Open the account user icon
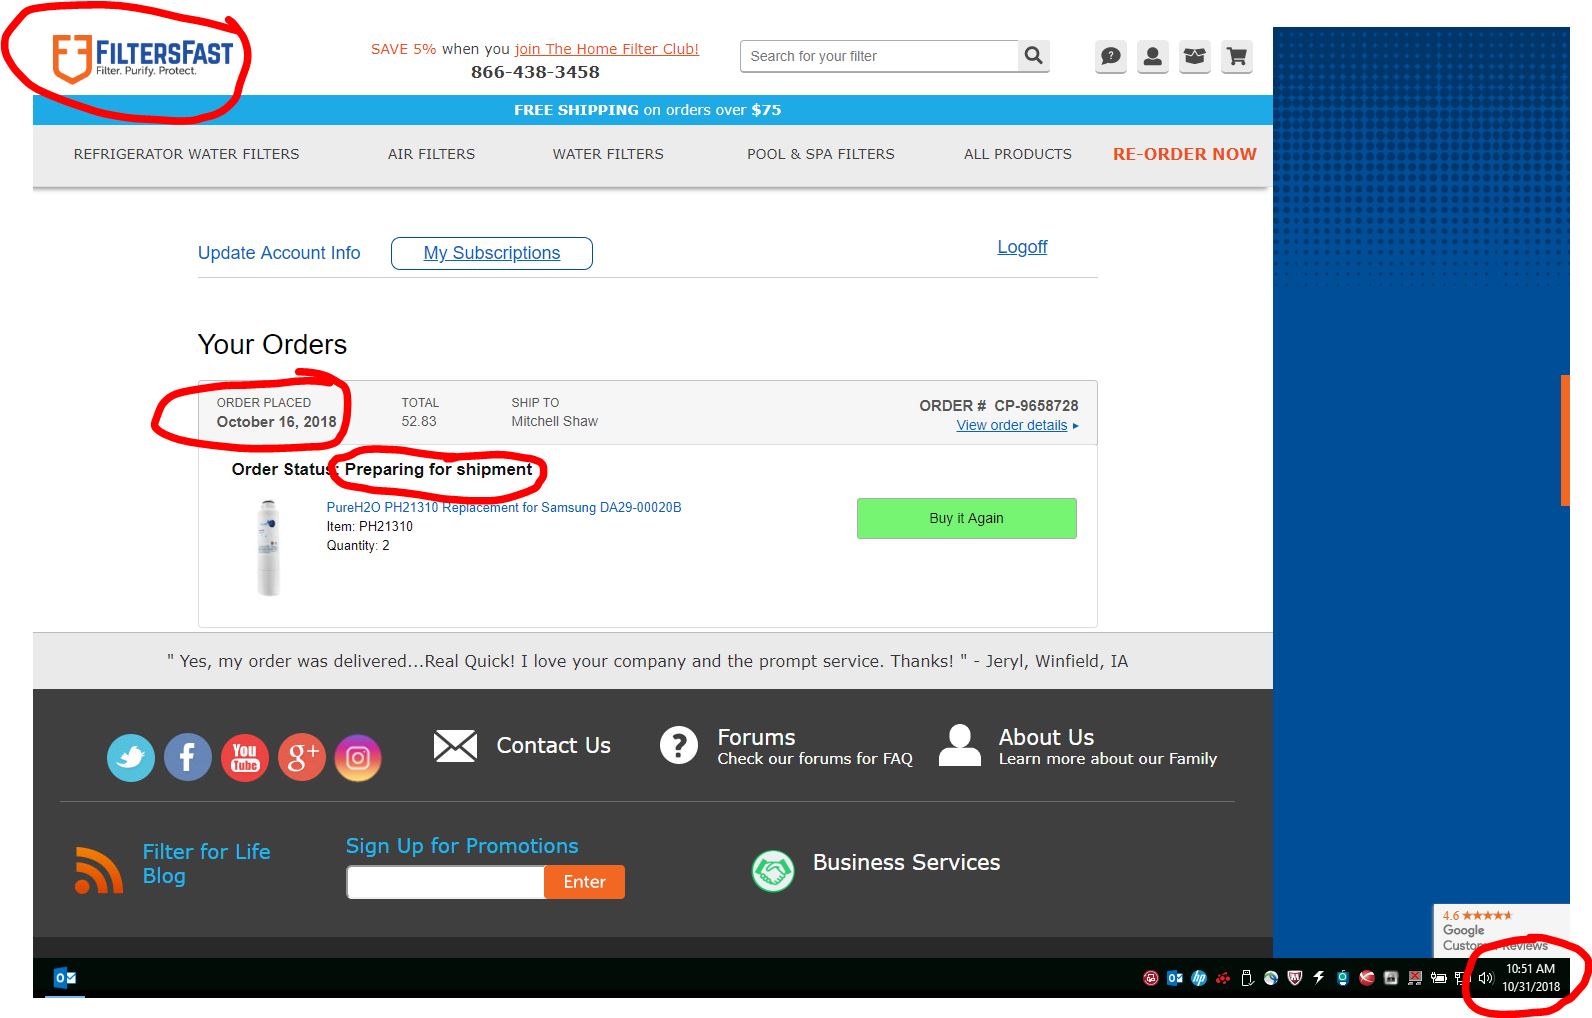 click(x=1153, y=57)
